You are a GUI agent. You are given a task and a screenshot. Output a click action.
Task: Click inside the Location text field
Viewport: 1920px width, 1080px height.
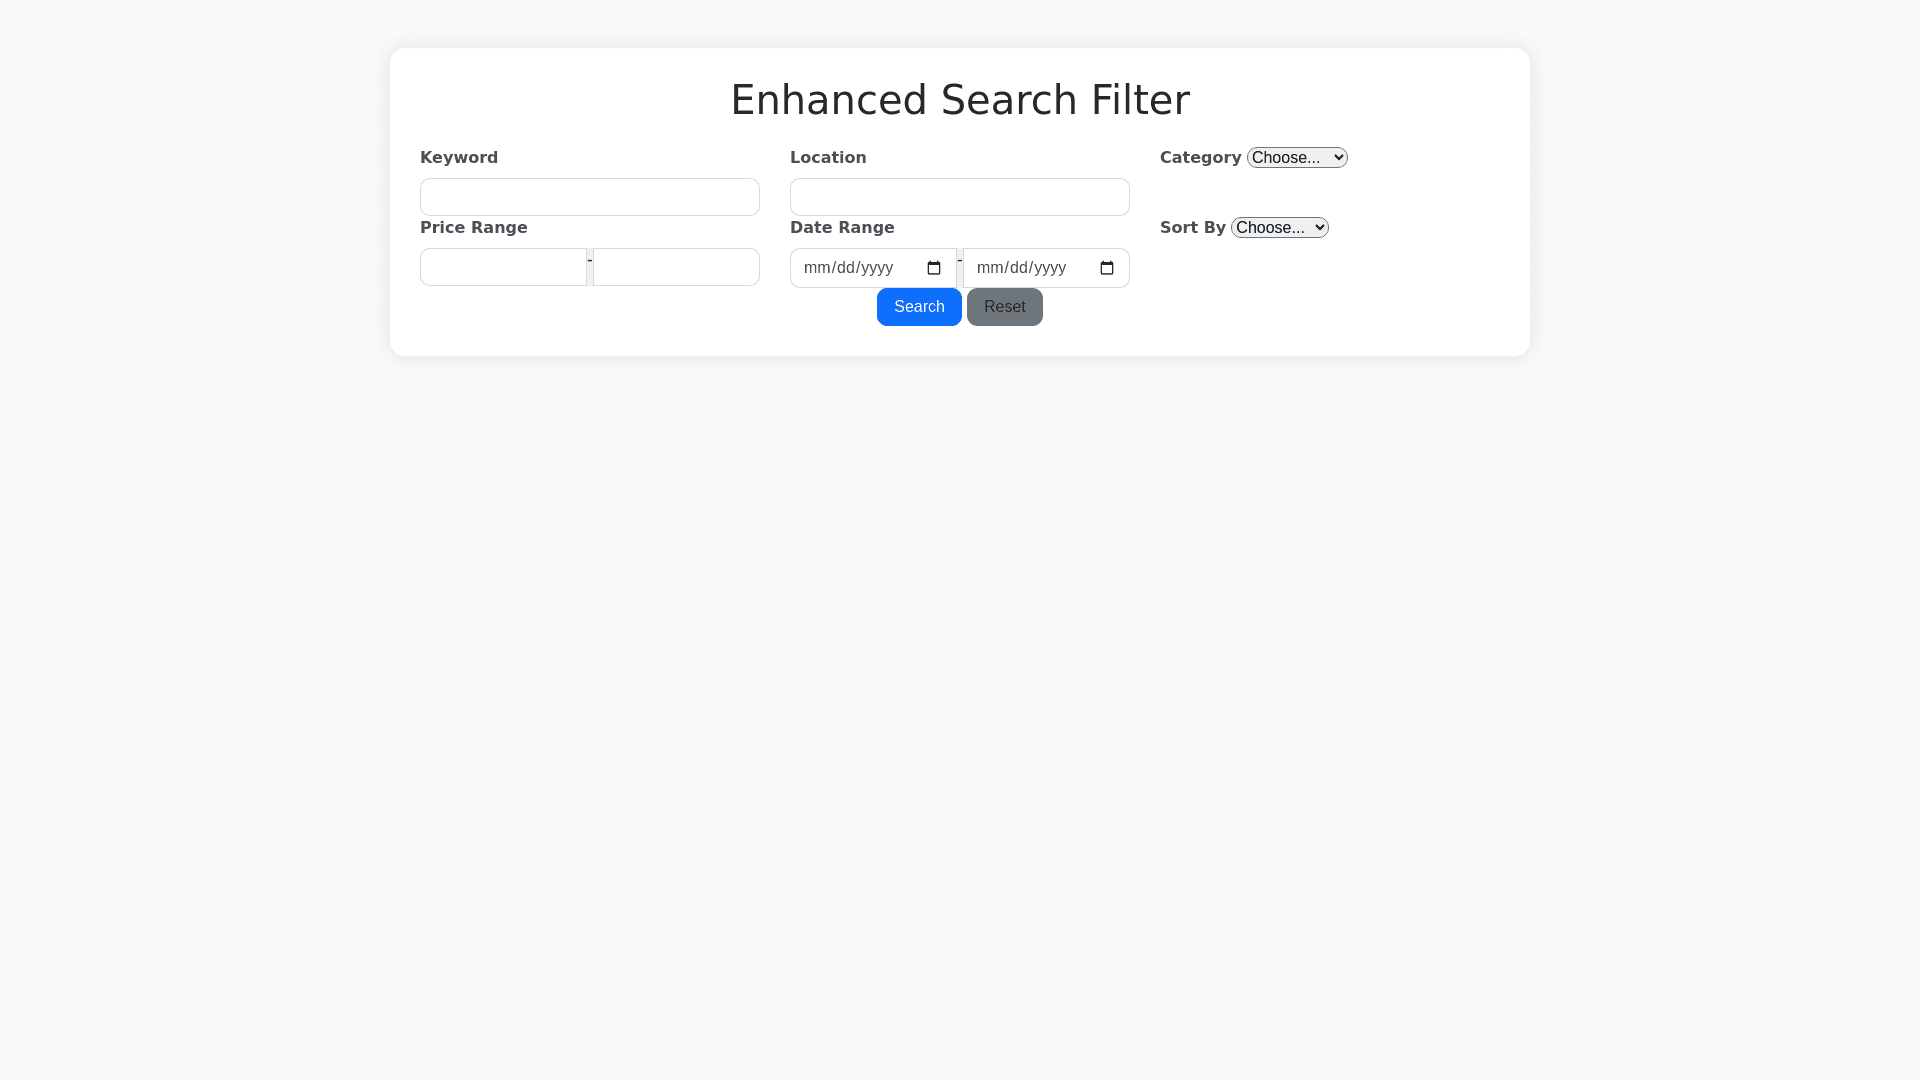coord(959,197)
